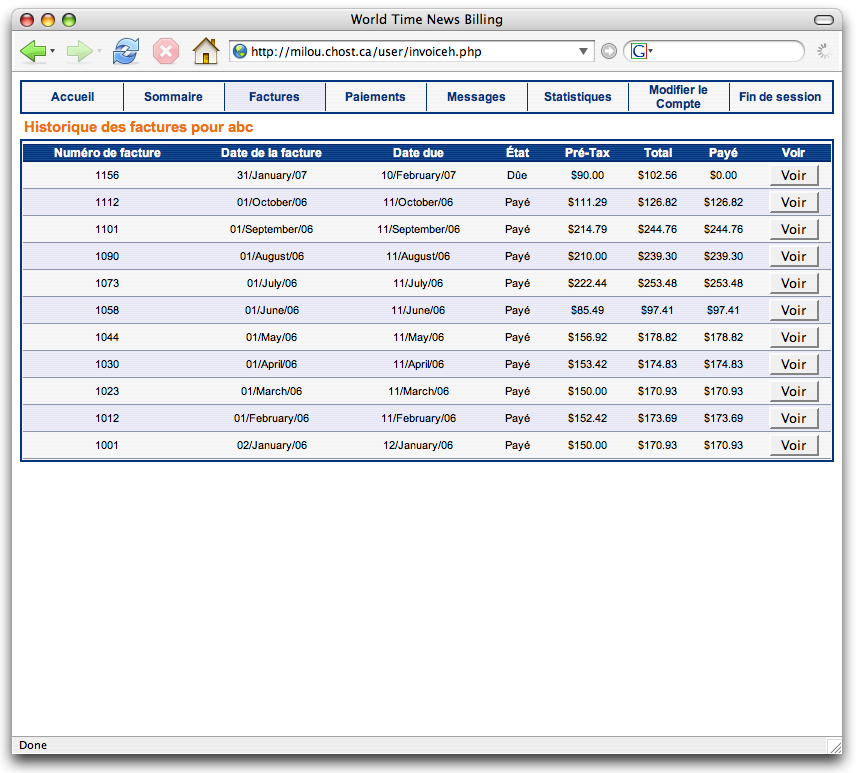This screenshot has height=773, width=860.
Task: Click the site globe icon in the address bar
Action: 240,51
